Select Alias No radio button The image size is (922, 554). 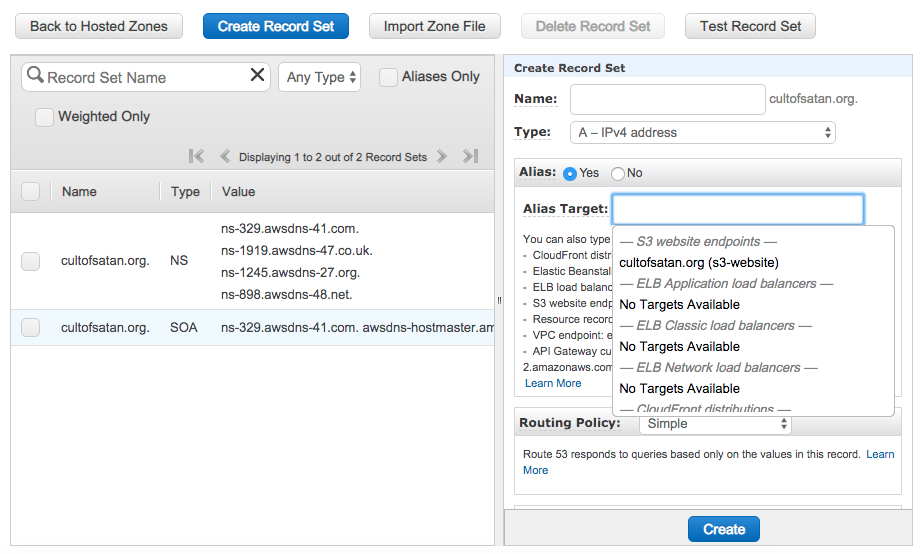(618, 173)
